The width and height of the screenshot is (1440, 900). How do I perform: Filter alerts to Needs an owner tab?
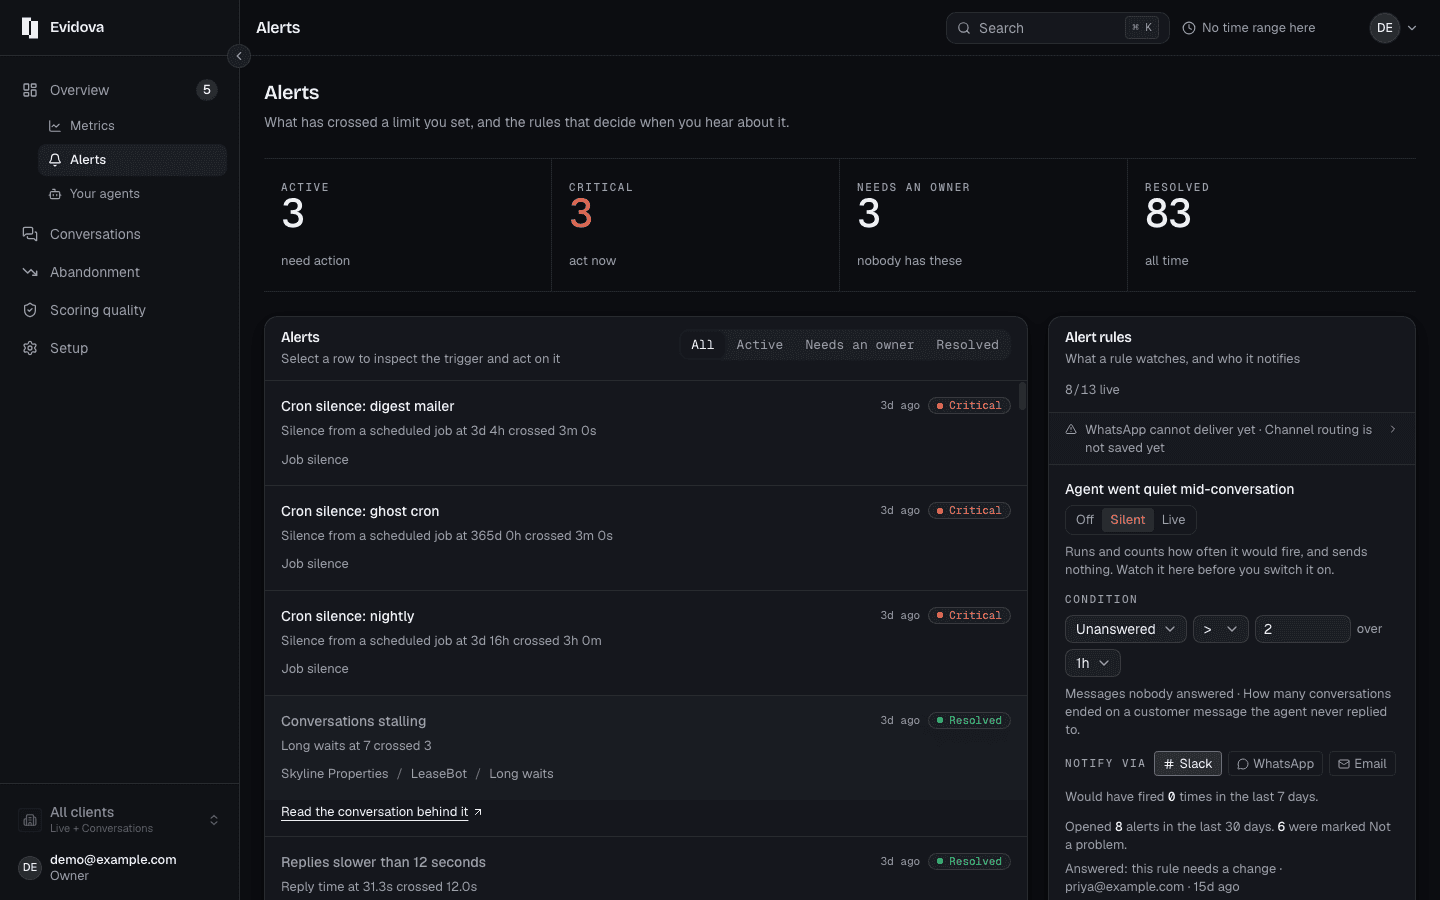[x=860, y=345]
